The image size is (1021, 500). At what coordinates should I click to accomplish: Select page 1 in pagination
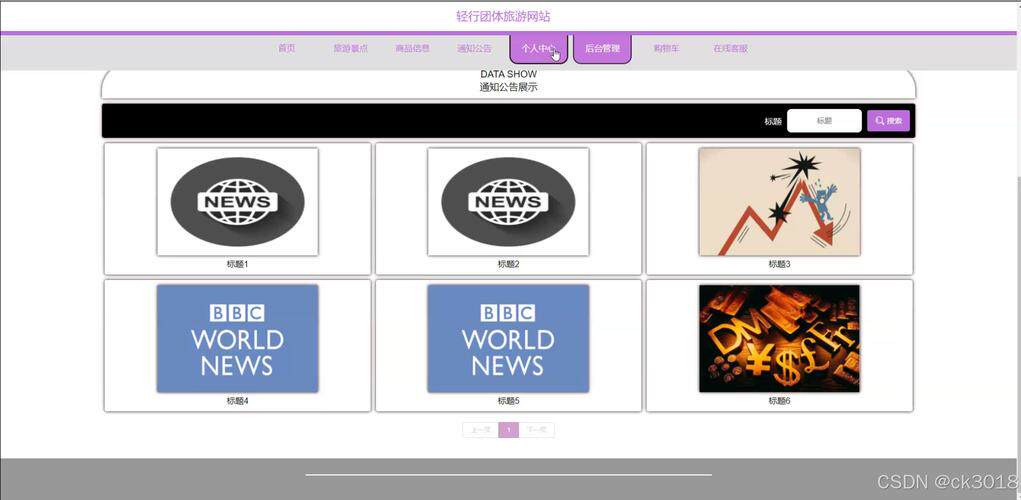coord(509,430)
